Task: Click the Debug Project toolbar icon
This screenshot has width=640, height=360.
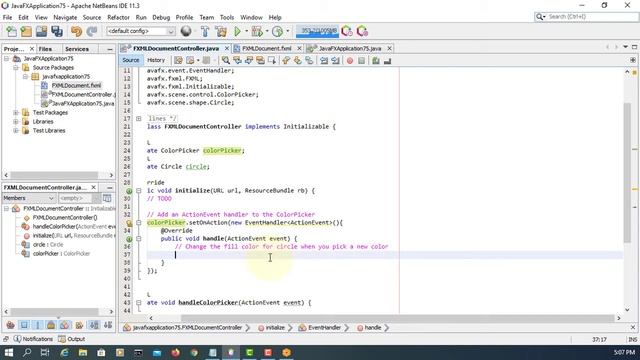Action: tap(257, 31)
